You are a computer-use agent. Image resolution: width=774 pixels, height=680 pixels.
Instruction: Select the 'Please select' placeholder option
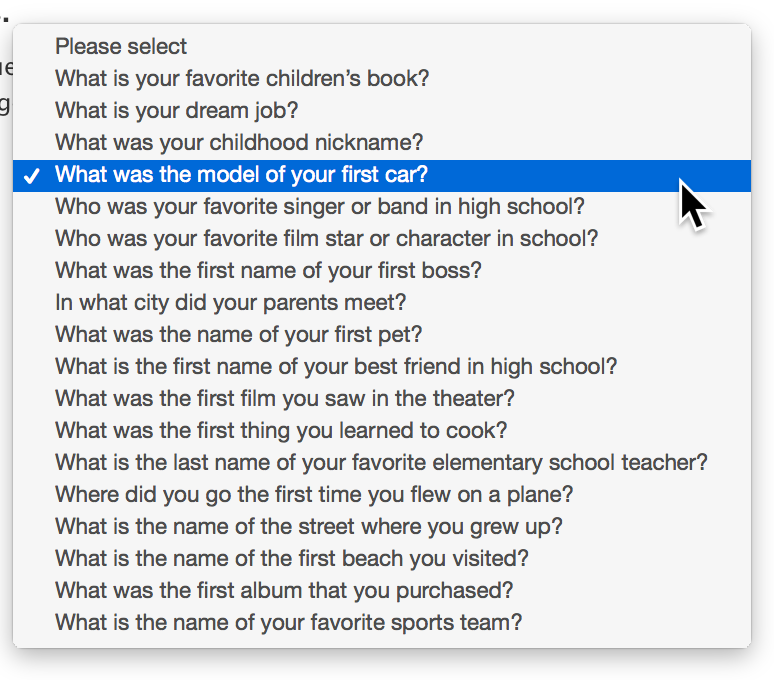tap(382, 47)
